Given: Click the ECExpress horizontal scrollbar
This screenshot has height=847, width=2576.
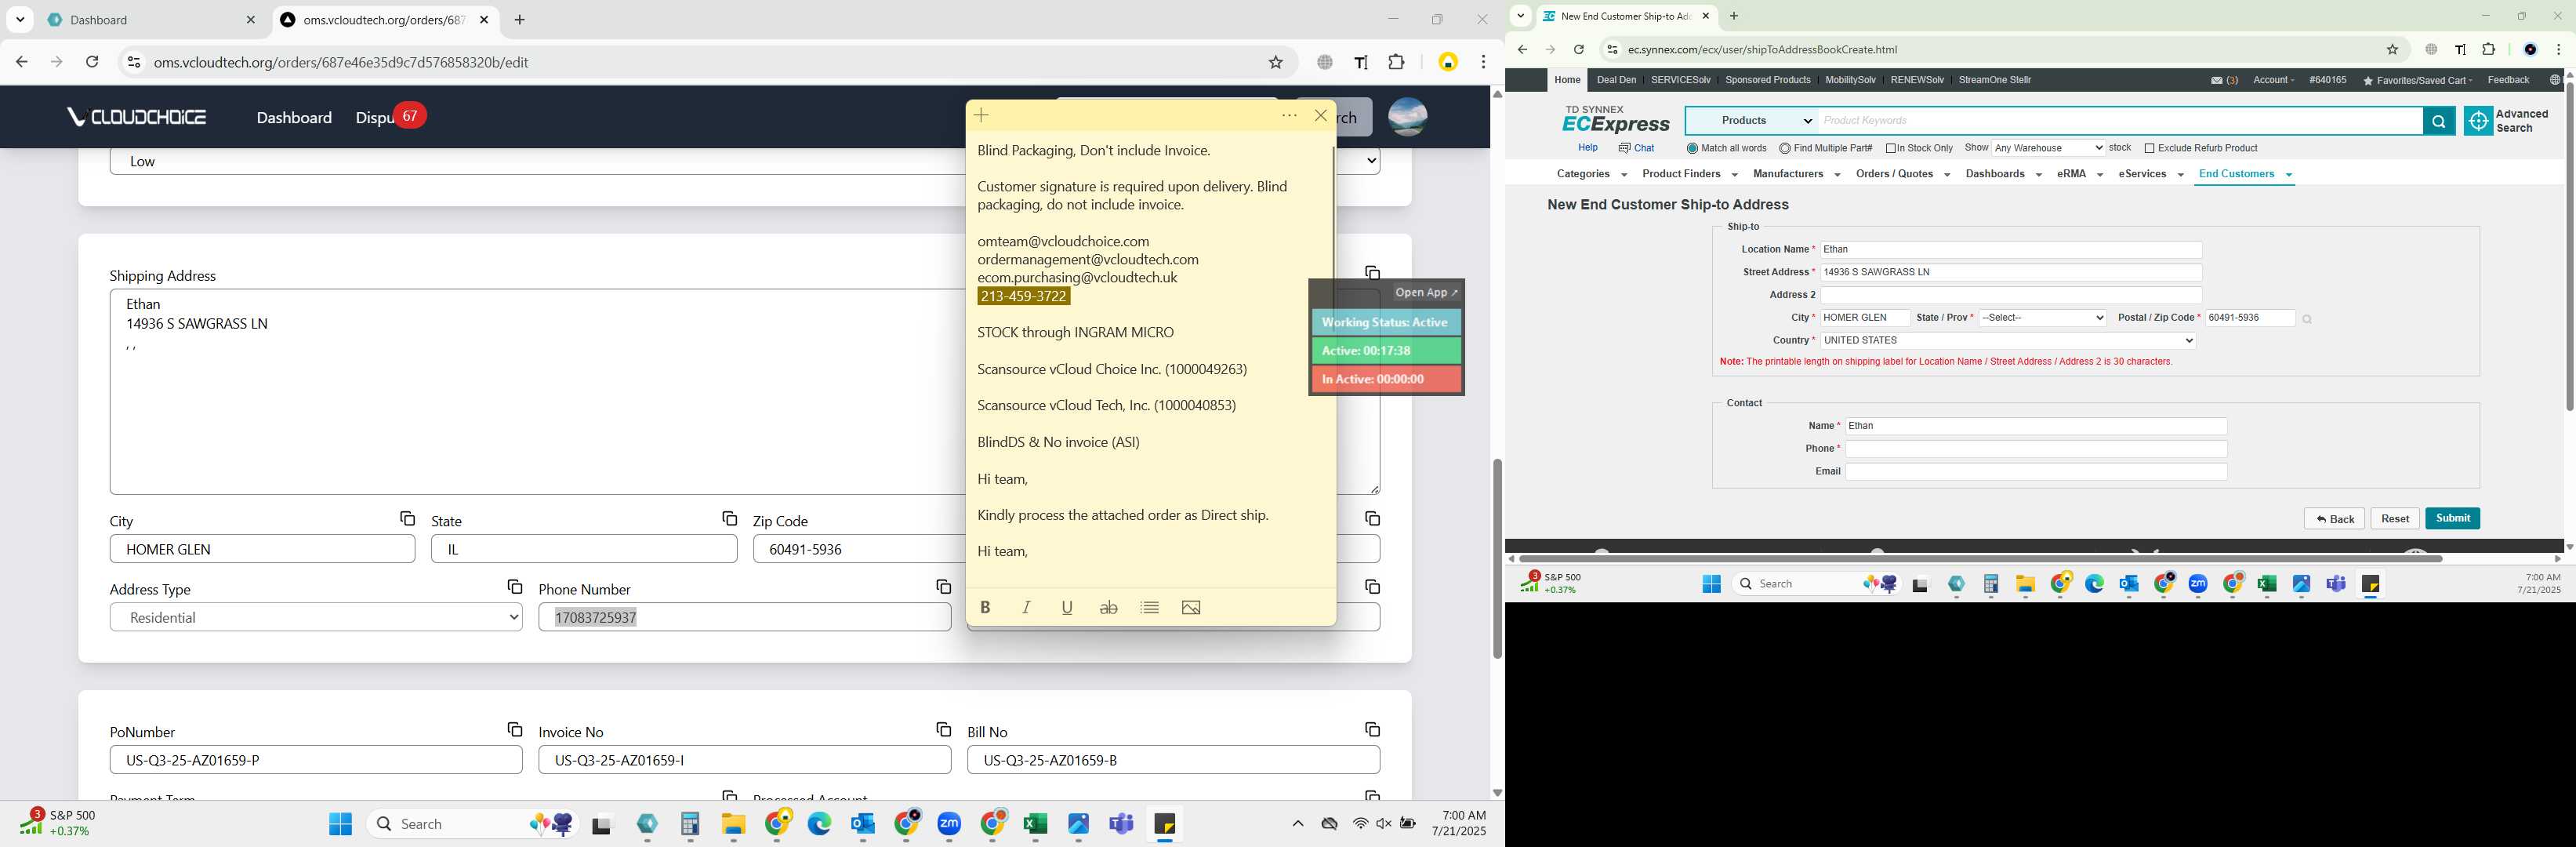Looking at the screenshot, I should [x=1980, y=558].
